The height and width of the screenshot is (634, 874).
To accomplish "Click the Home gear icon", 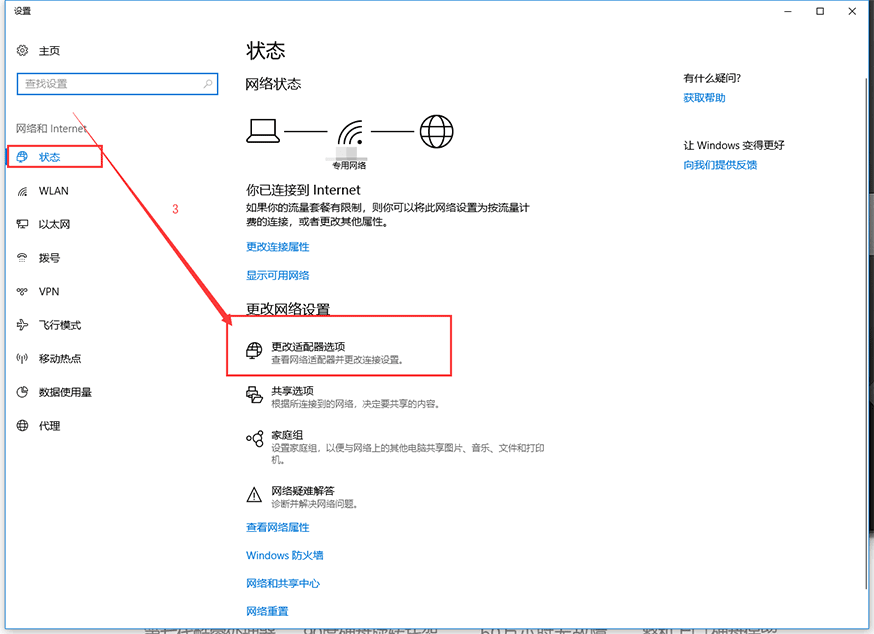I will pos(22,50).
